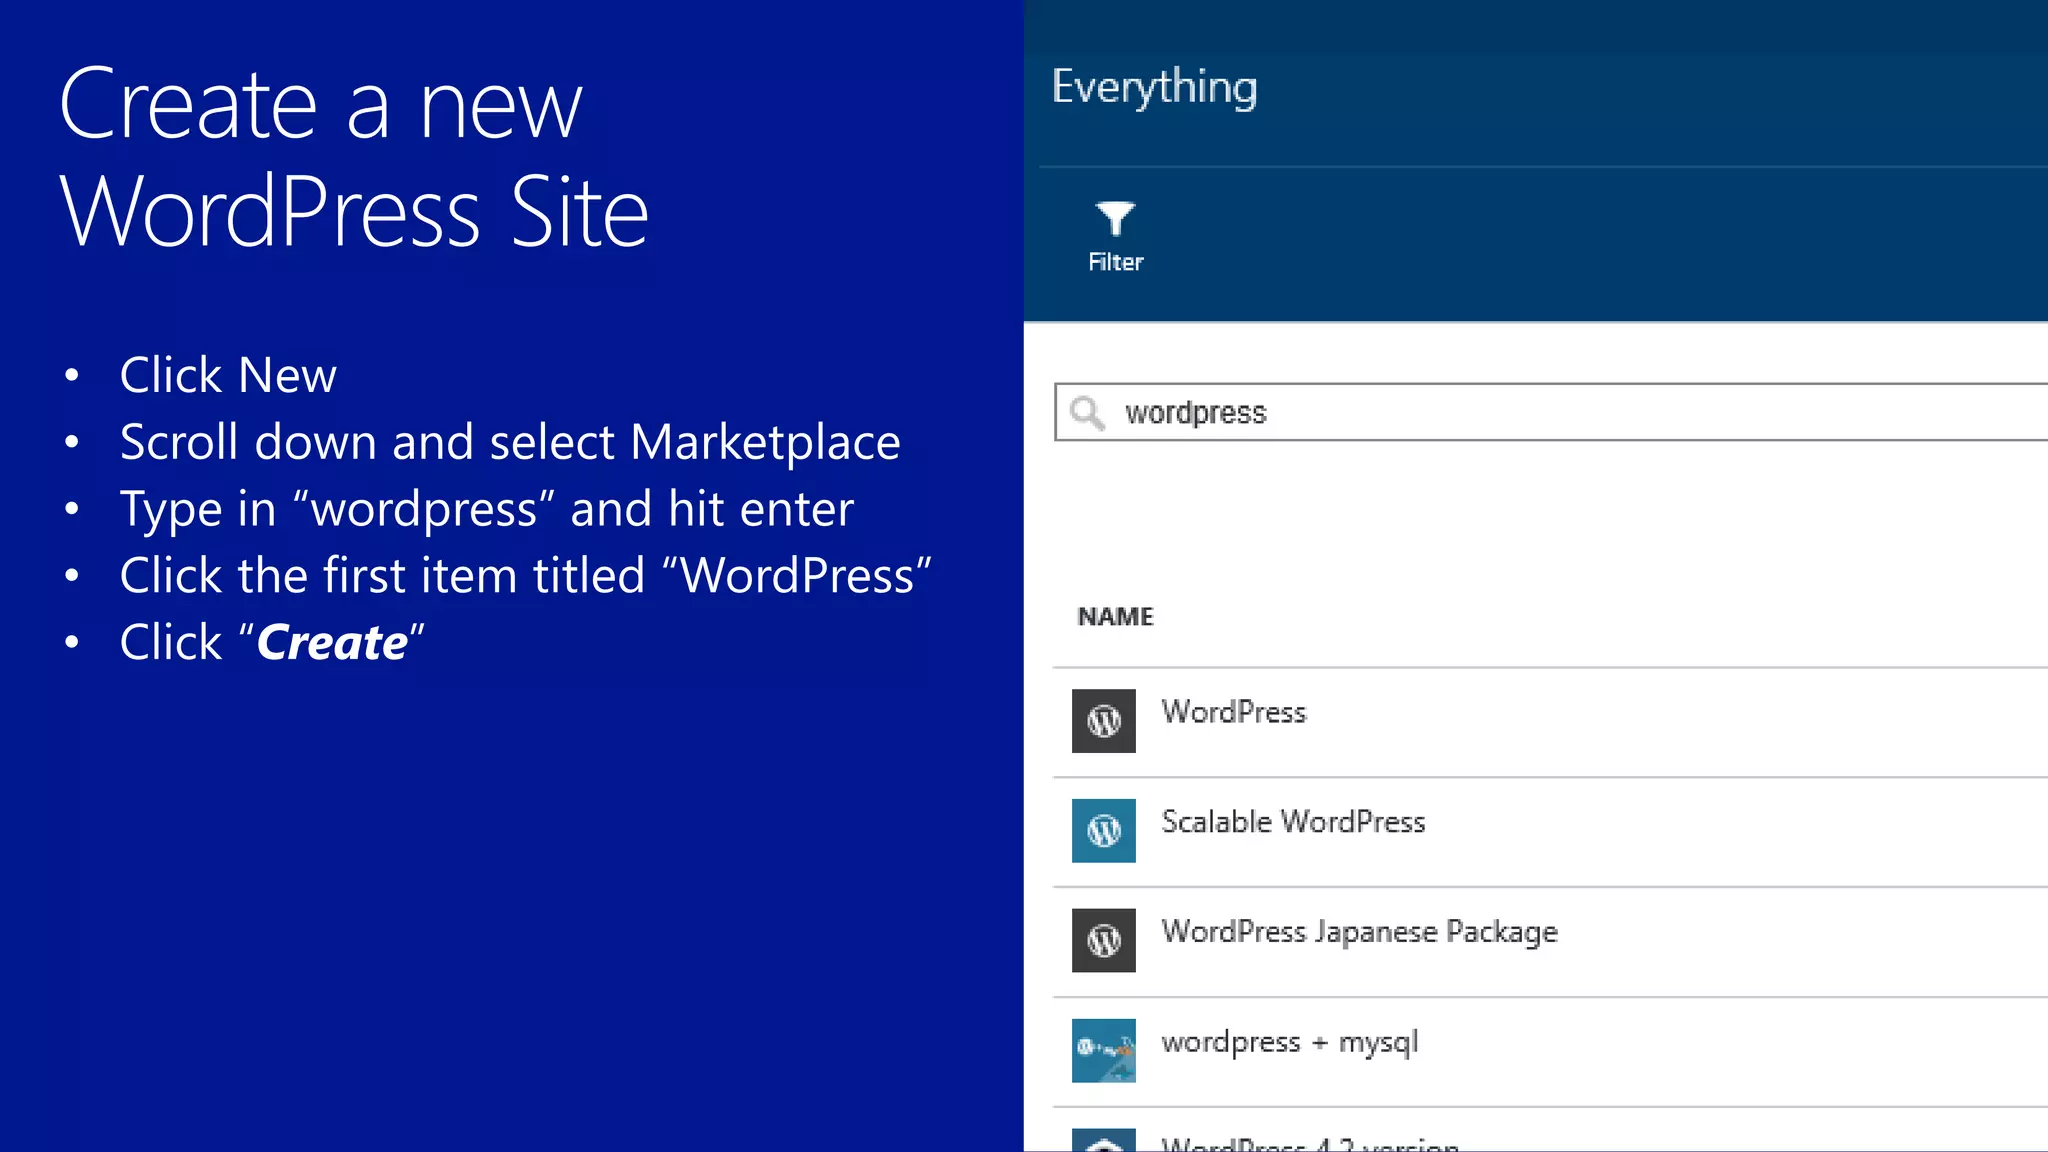Open WordPress Japanese Package listing
The width and height of the screenshot is (2048, 1152).
[1359, 932]
